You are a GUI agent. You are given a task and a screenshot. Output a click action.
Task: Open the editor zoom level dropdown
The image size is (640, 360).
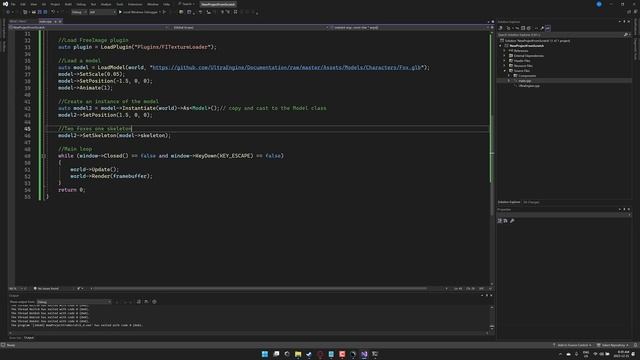click(17, 289)
